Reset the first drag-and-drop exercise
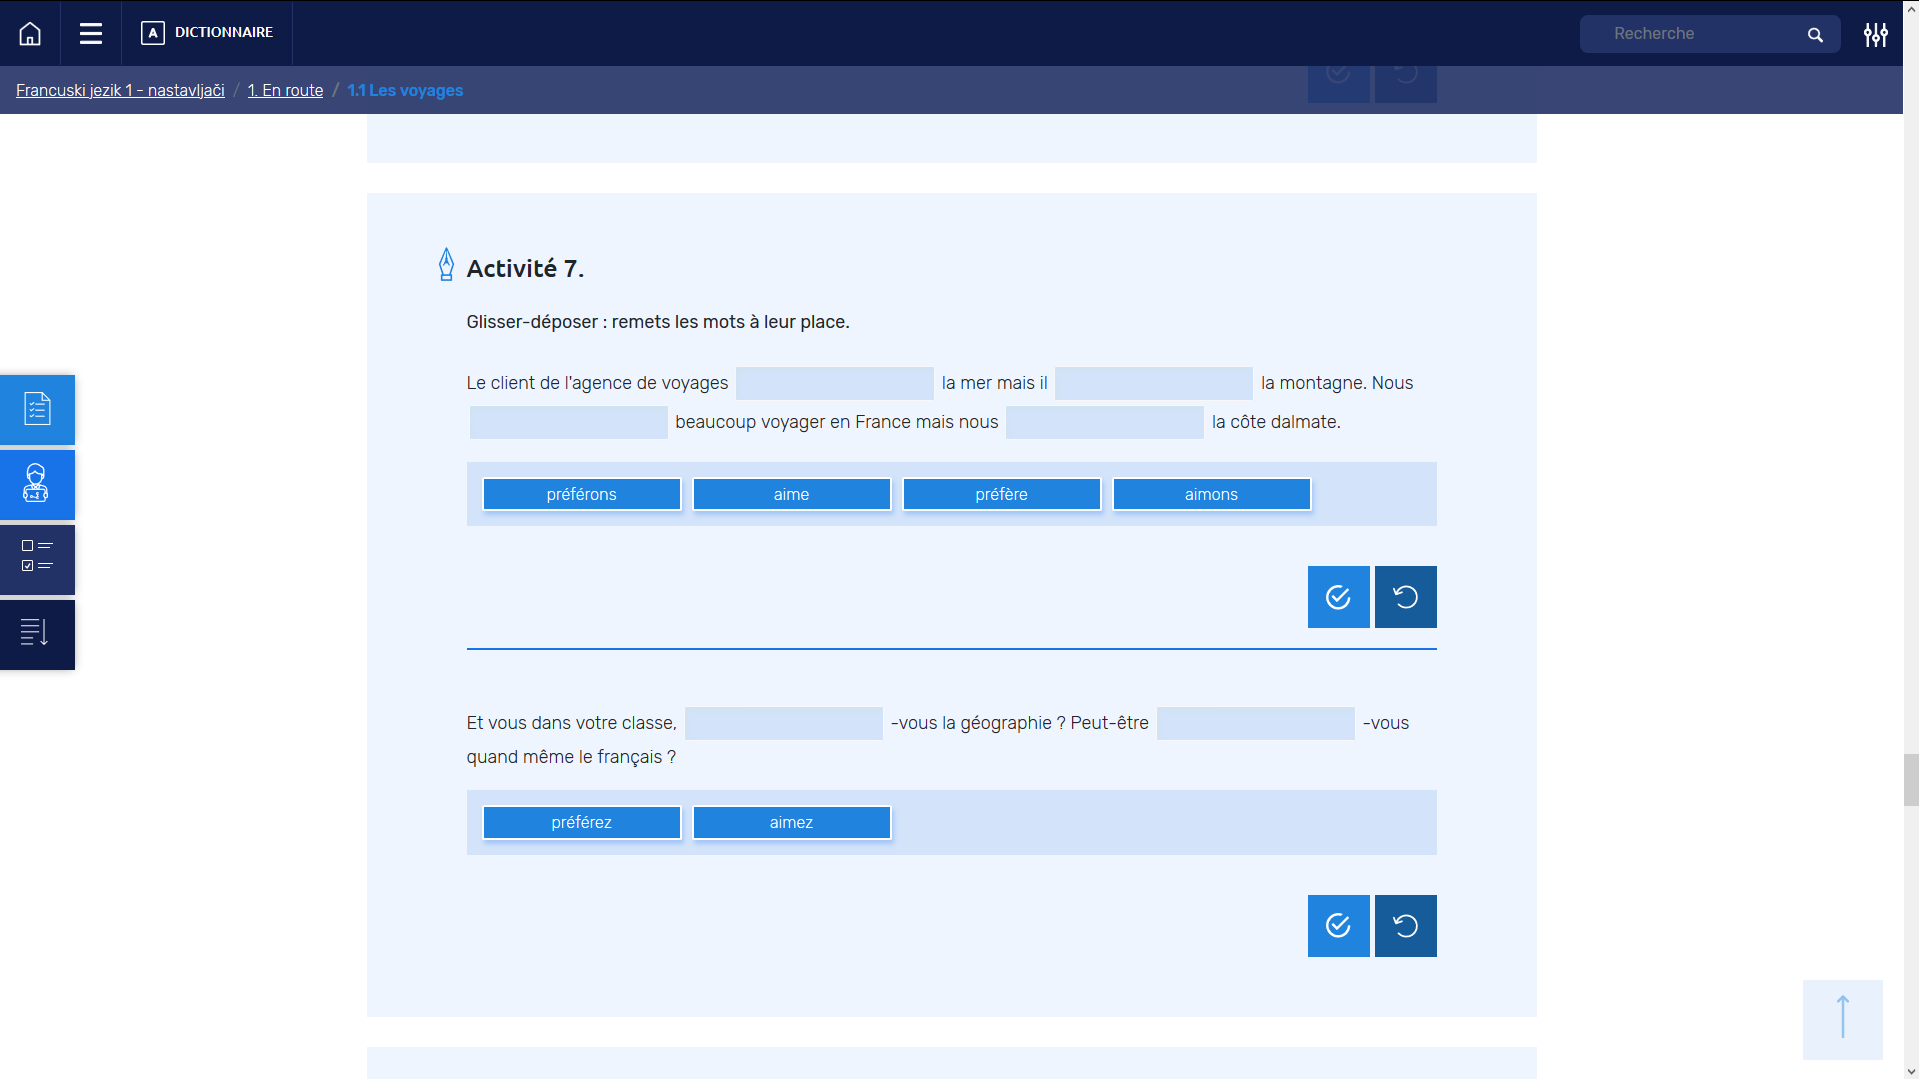This screenshot has height=1079, width=1919. (x=1405, y=597)
